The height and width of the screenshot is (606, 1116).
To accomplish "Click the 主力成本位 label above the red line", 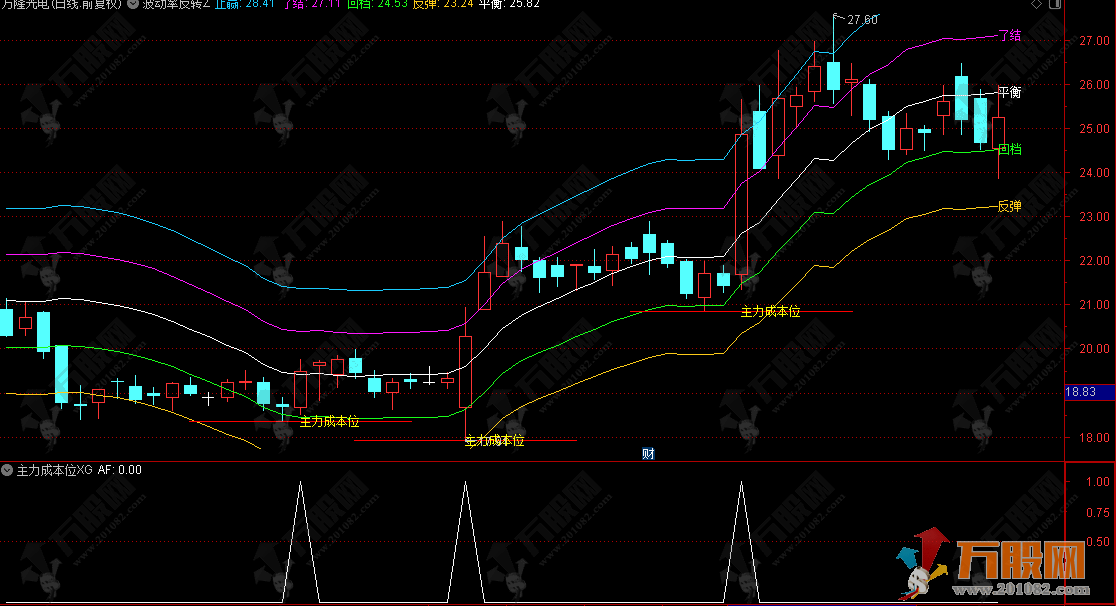I will (x=494, y=440).
